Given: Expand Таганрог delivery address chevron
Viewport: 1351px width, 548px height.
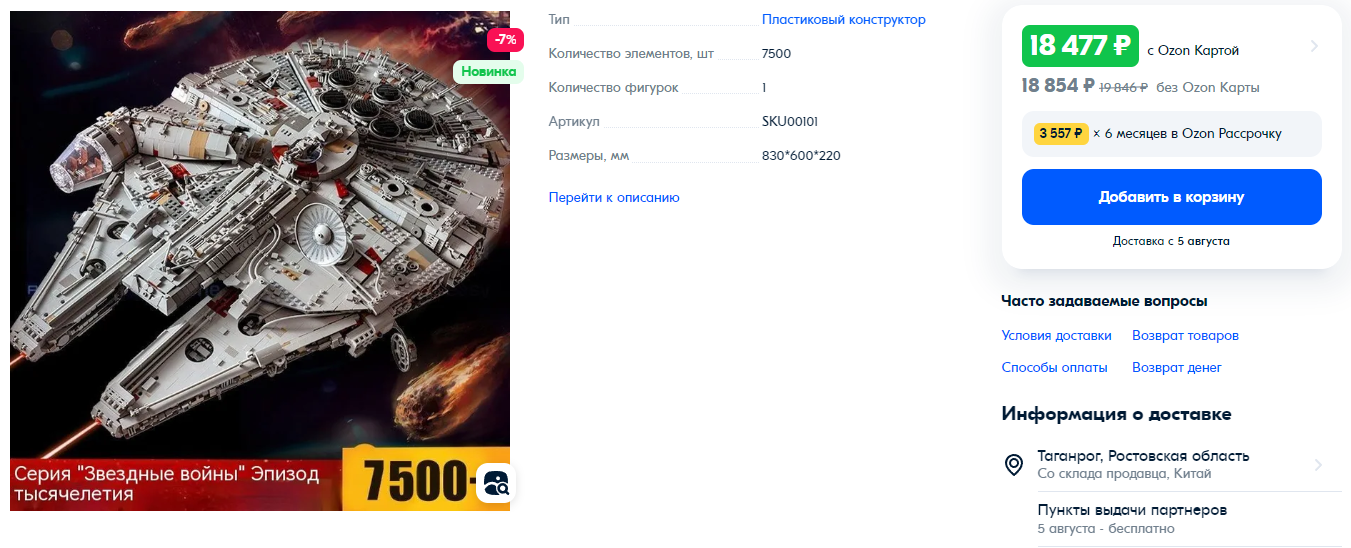Looking at the screenshot, I should [1318, 465].
